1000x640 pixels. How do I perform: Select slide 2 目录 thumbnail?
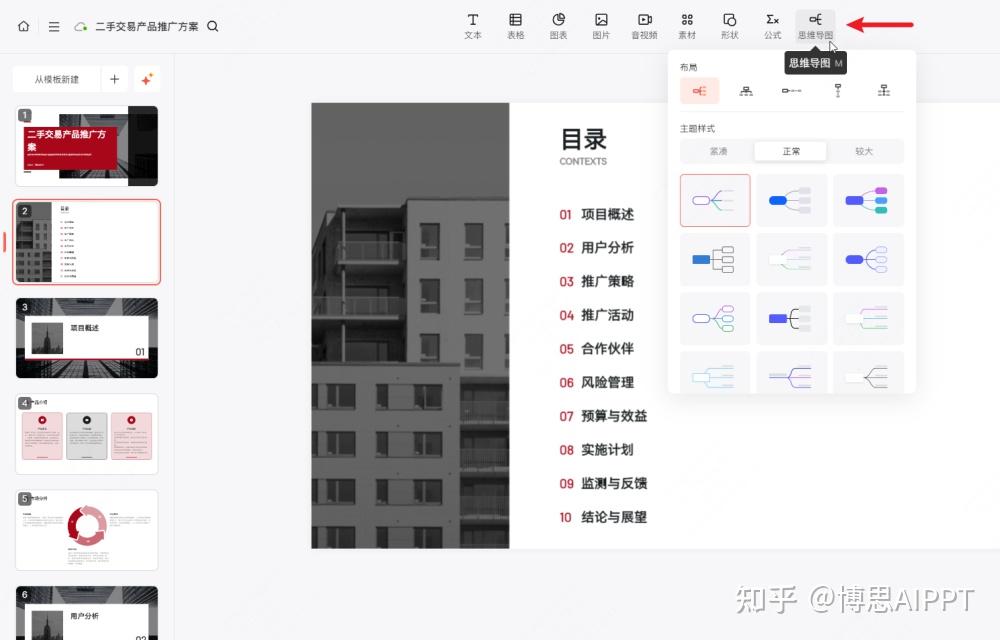pos(87,242)
